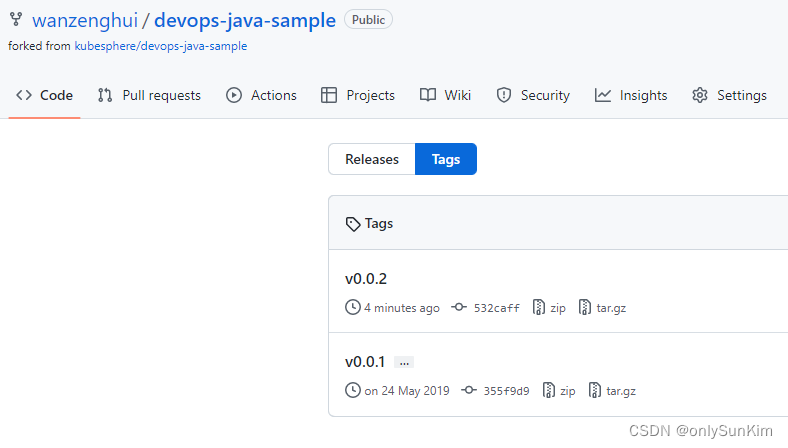
Task: Click the zip archive icon for v0.0.2
Action: point(538,307)
